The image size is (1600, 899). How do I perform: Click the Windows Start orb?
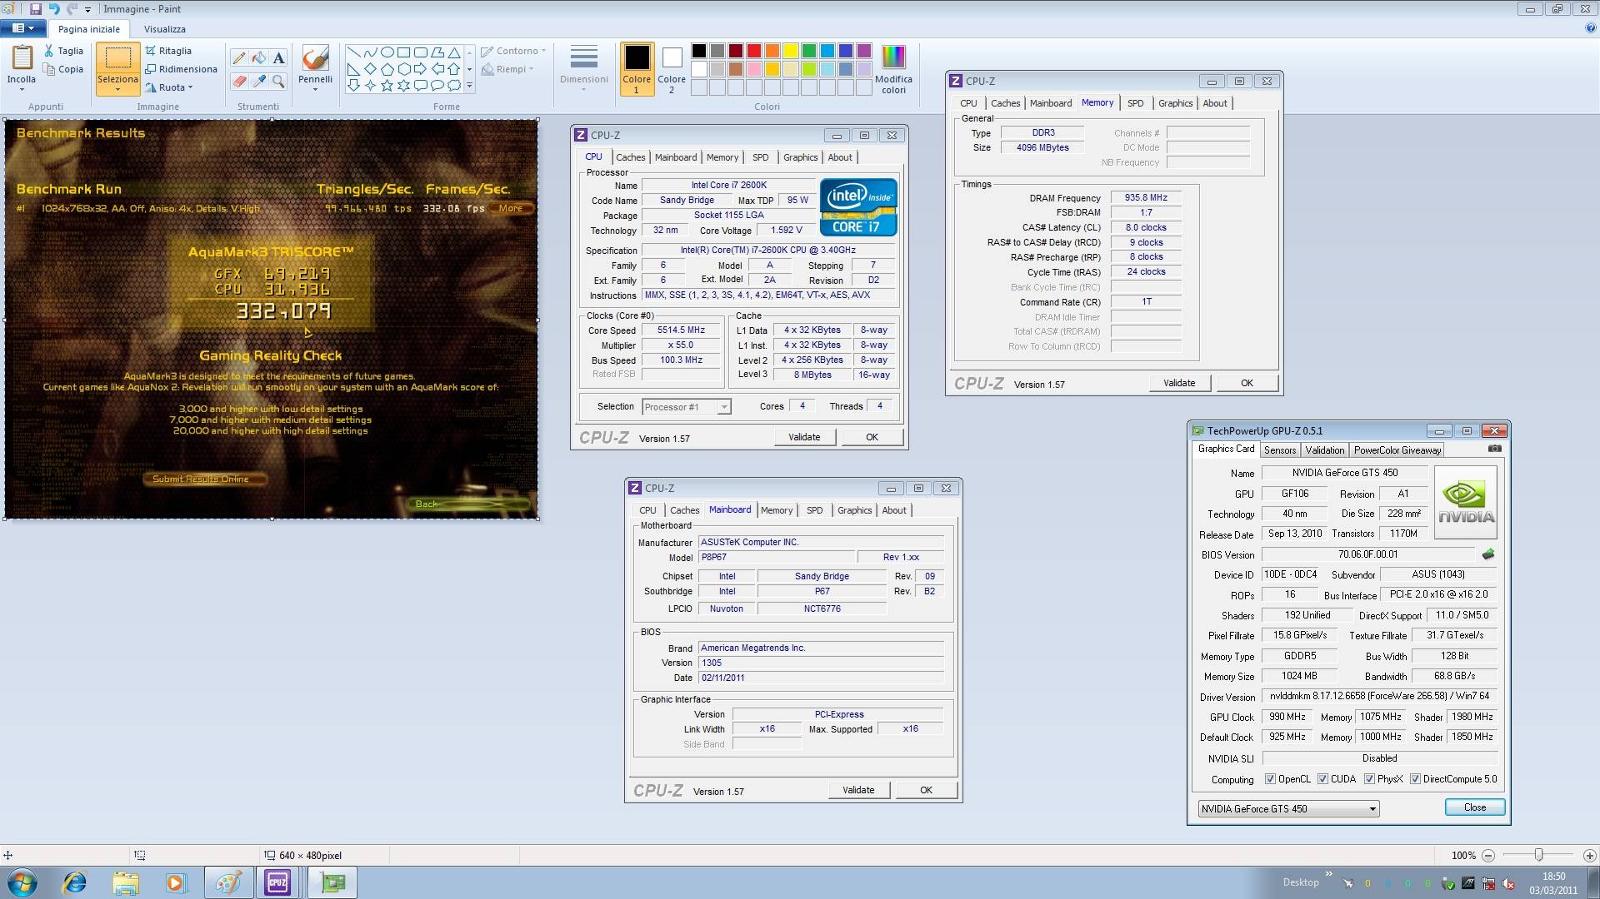[22, 883]
